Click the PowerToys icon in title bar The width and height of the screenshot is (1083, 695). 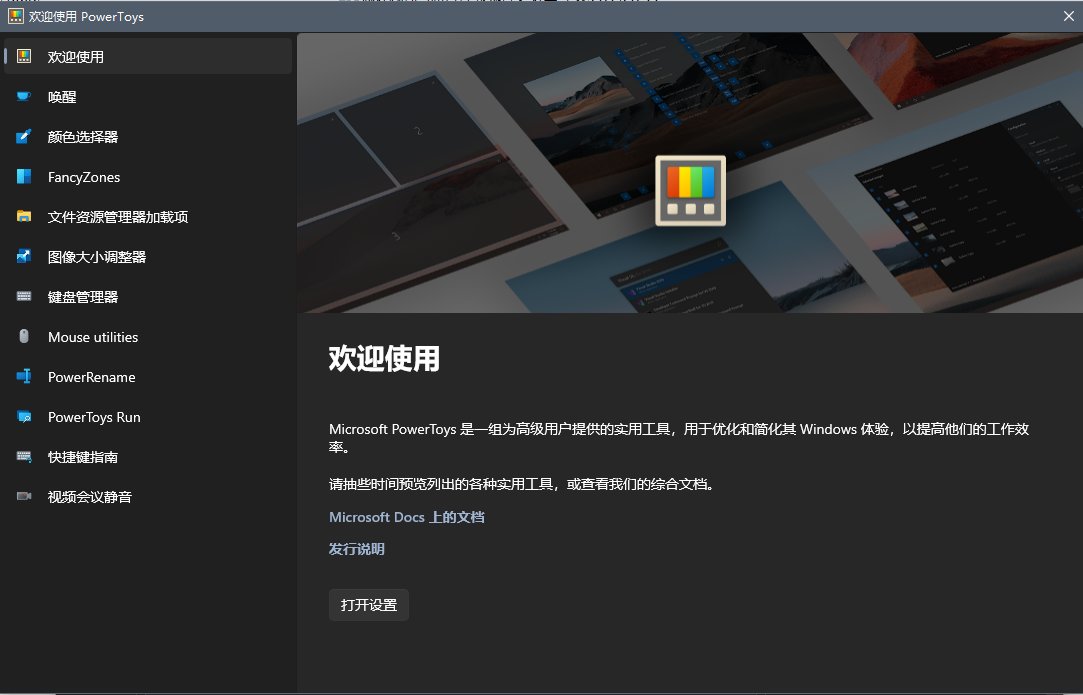tap(15, 16)
